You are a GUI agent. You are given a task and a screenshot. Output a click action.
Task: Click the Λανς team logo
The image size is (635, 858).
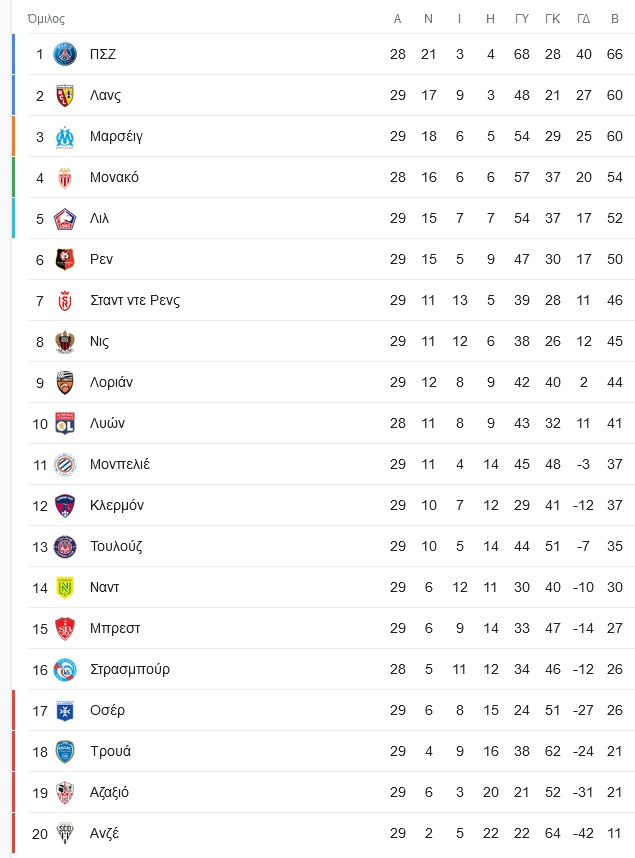[65, 95]
